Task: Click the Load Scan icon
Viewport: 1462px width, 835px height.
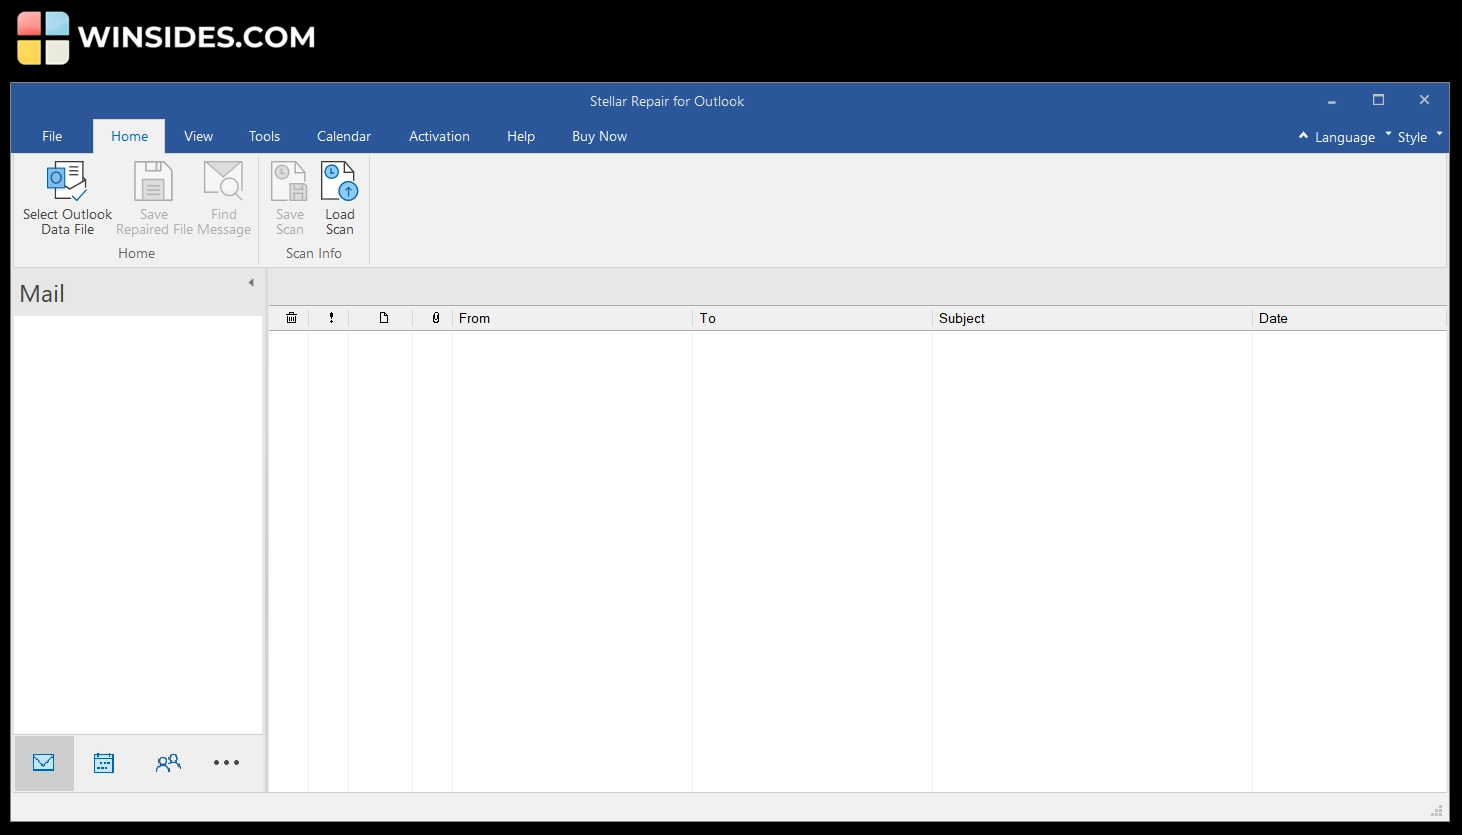Action: click(x=339, y=181)
